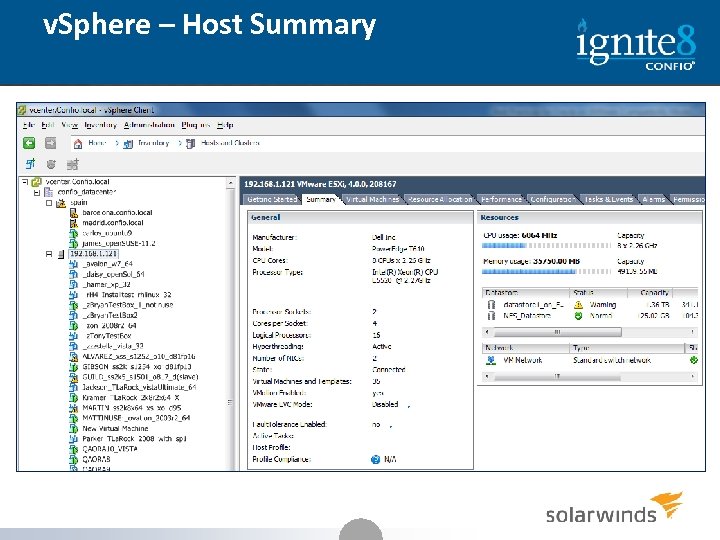This screenshot has height=540, width=720.
Task: Open the Performance tab
Action: [x=501, y=199]
